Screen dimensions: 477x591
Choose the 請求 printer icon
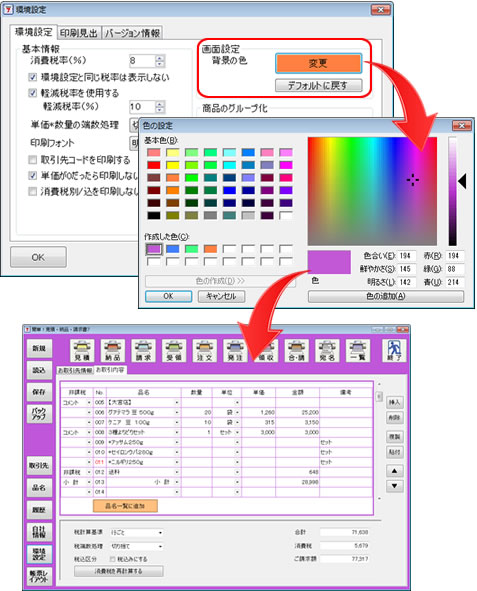(x=143, y=351)
